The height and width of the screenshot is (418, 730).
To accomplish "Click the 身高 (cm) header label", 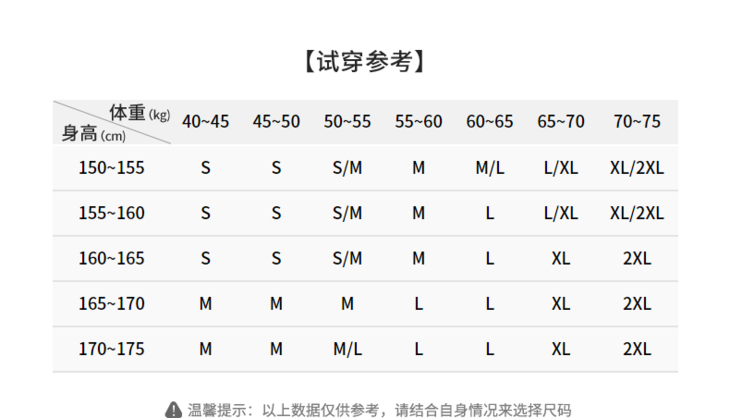I will tap(94, 134).
